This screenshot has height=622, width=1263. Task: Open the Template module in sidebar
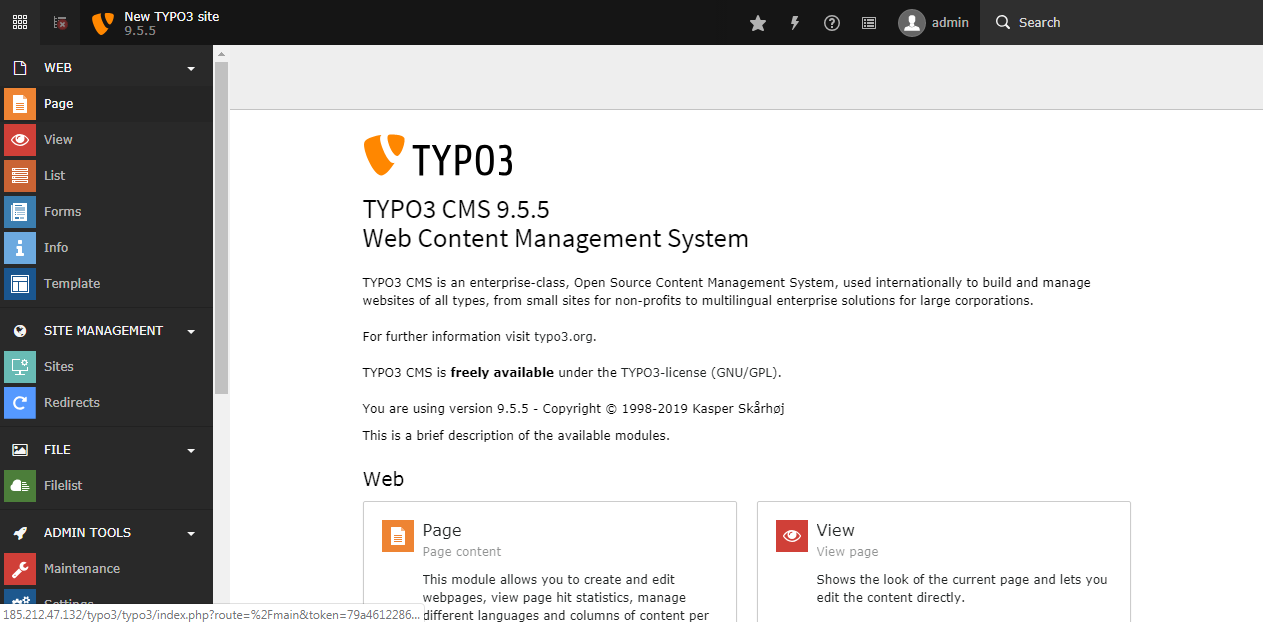click(x=106, y=284)
